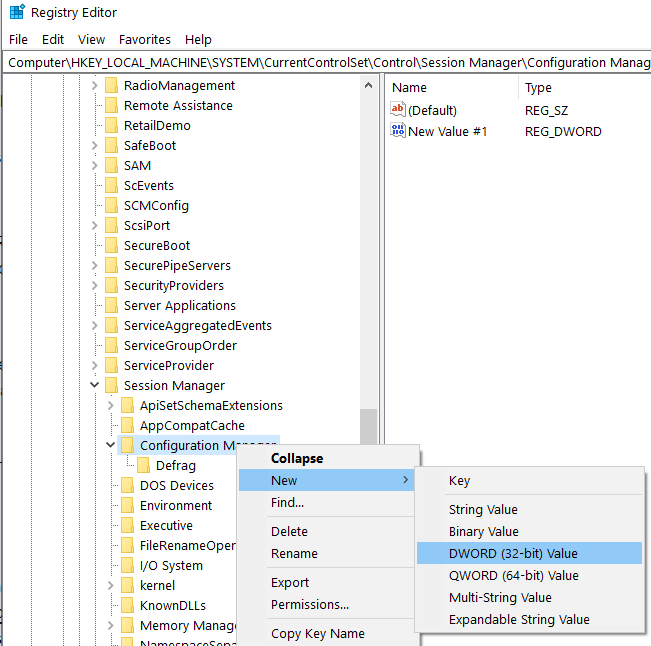This screenshot has height=646, width=651.
Task: Expand the ScsiPort key
Action: 95,225
